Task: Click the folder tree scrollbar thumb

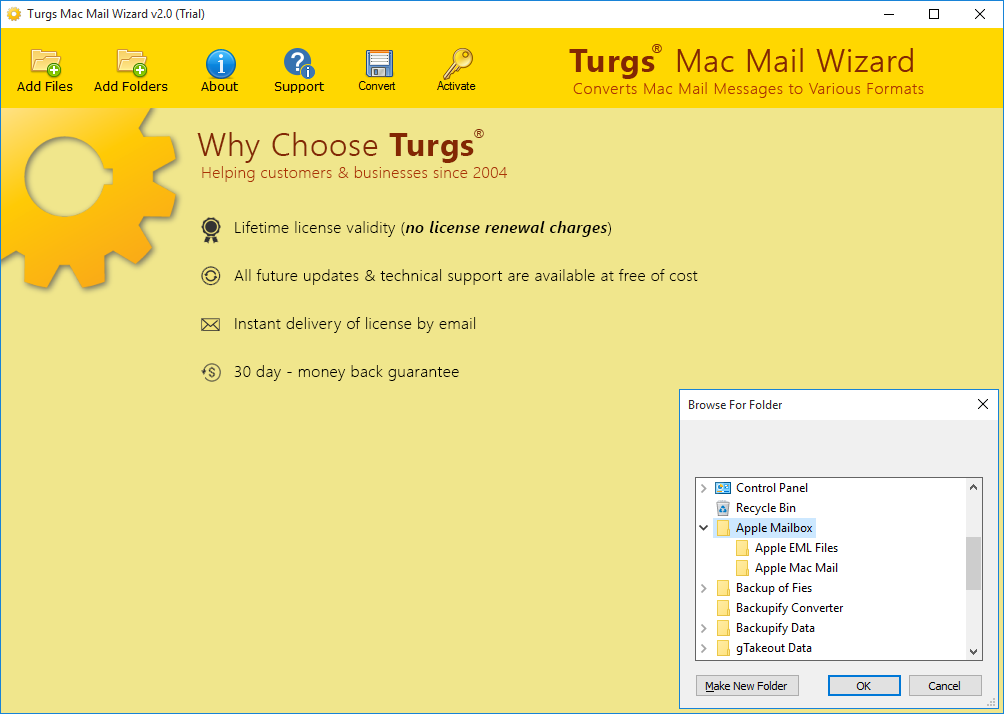Action: pos(973,564)
